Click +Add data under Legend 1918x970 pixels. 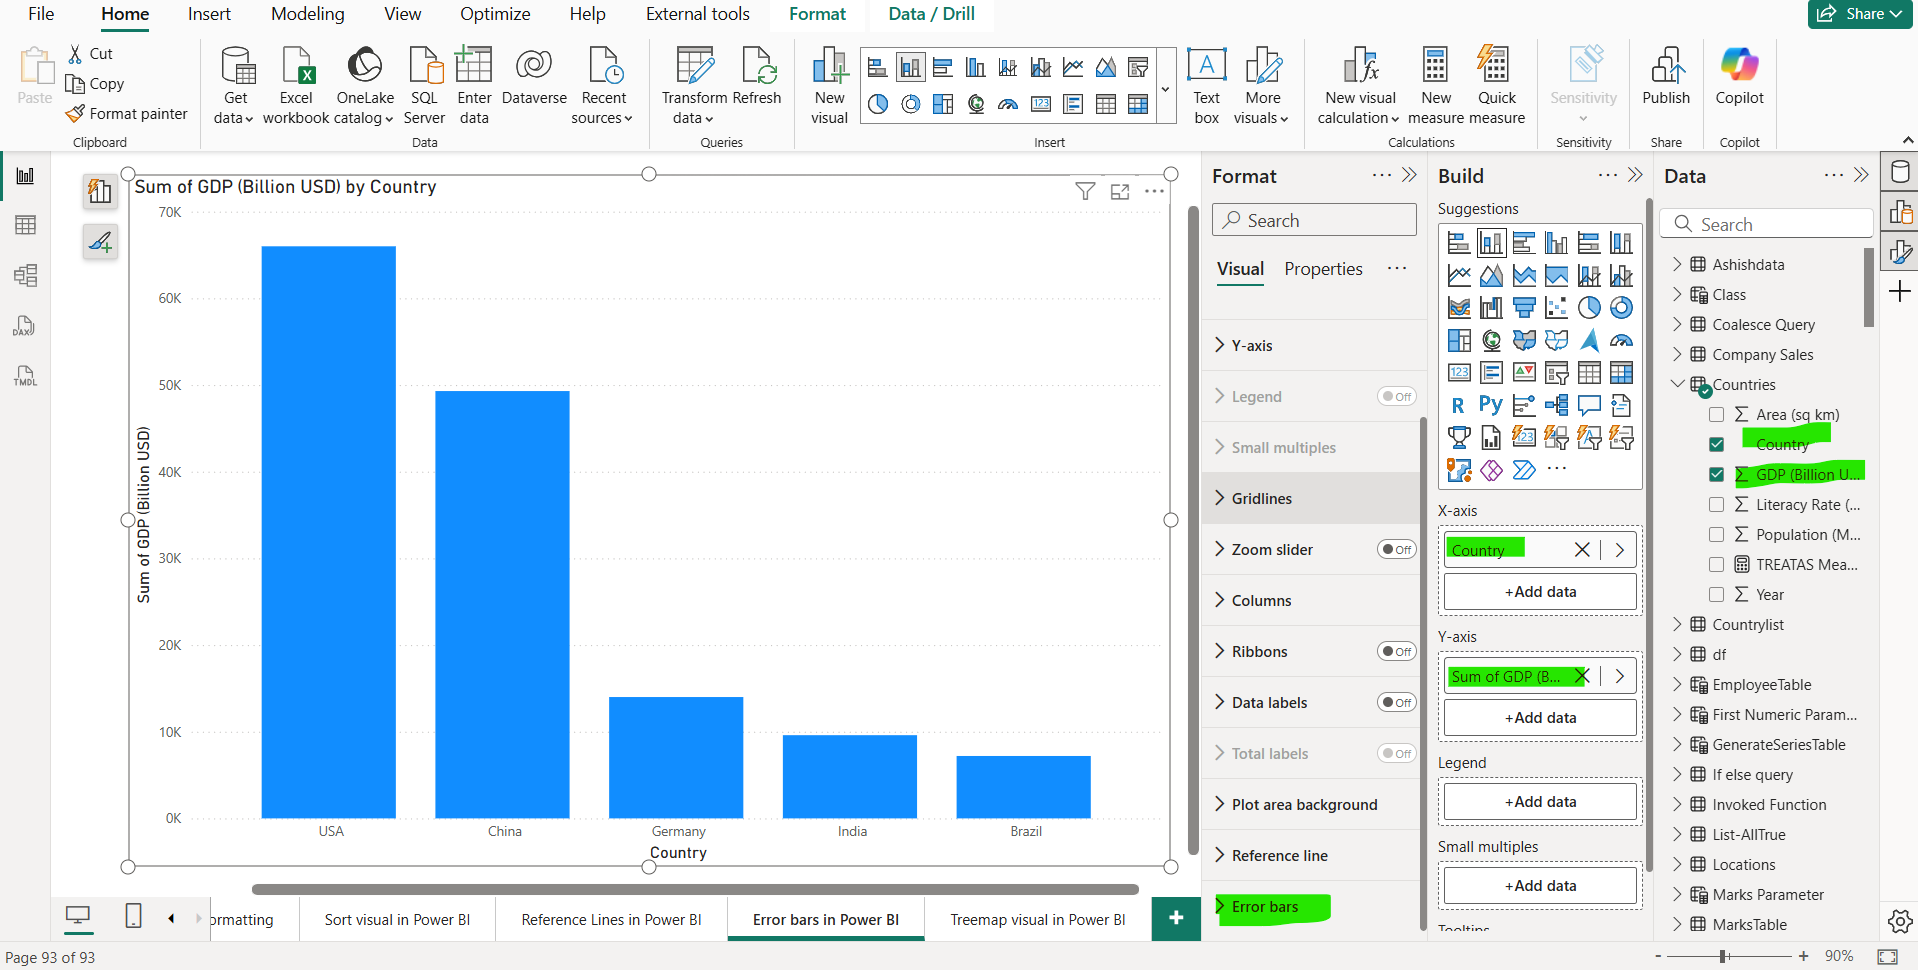click(x=1540, y=802)
